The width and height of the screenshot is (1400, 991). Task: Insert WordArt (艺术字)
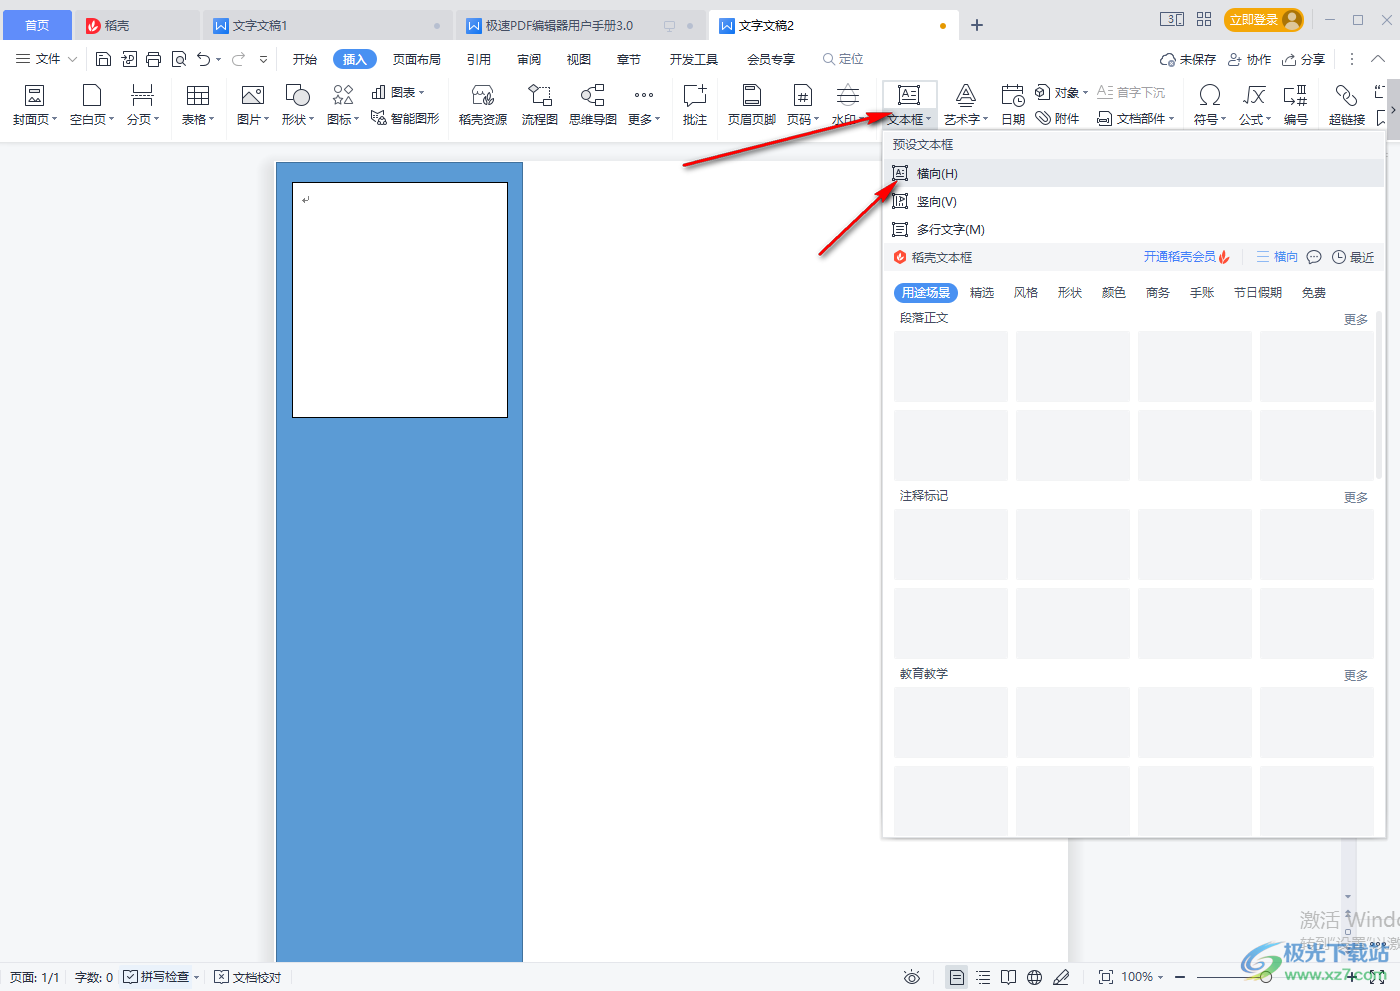[x=965, y=105]
